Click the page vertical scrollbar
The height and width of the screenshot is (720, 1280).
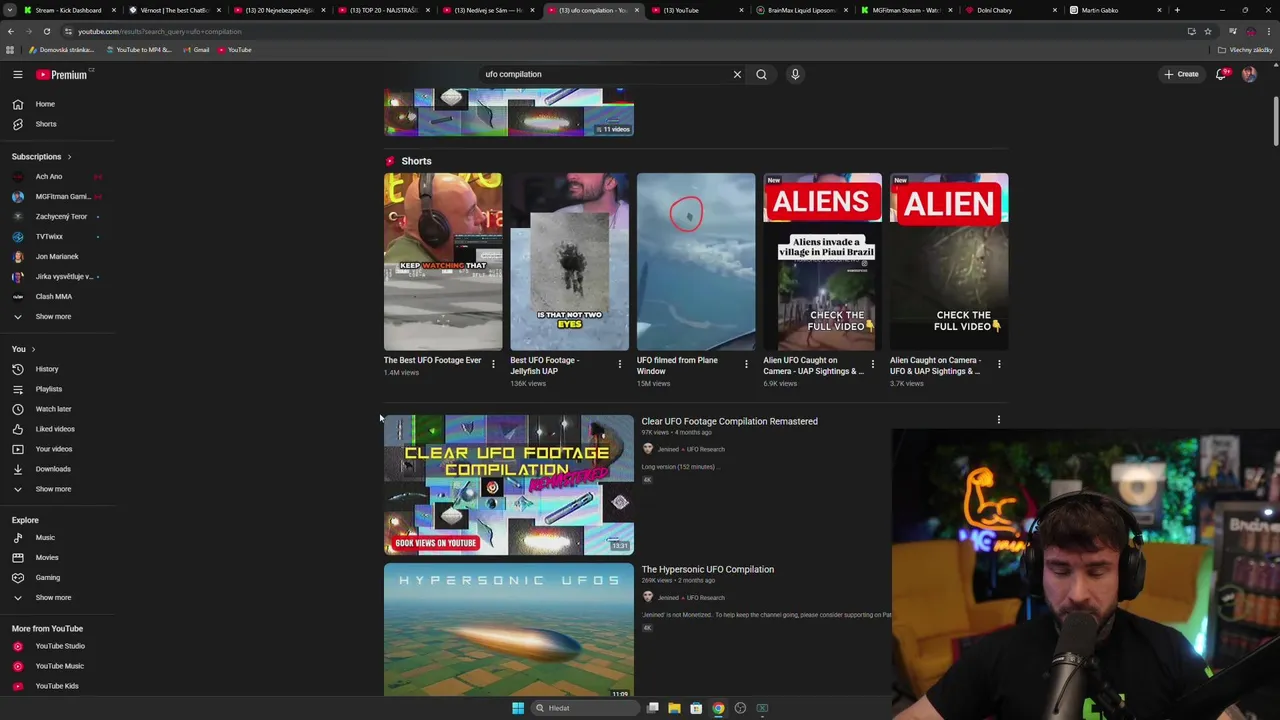[1275, 120]
